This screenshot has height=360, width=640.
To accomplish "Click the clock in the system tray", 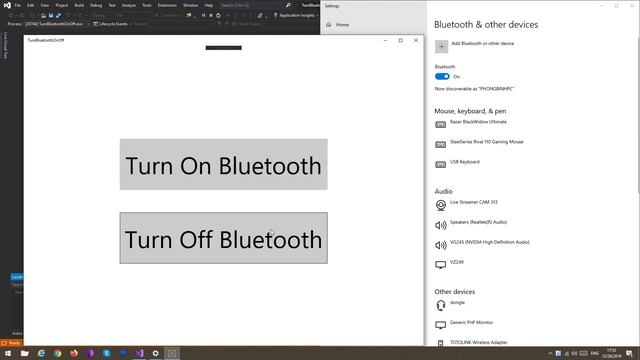I will tap(611, 353).
